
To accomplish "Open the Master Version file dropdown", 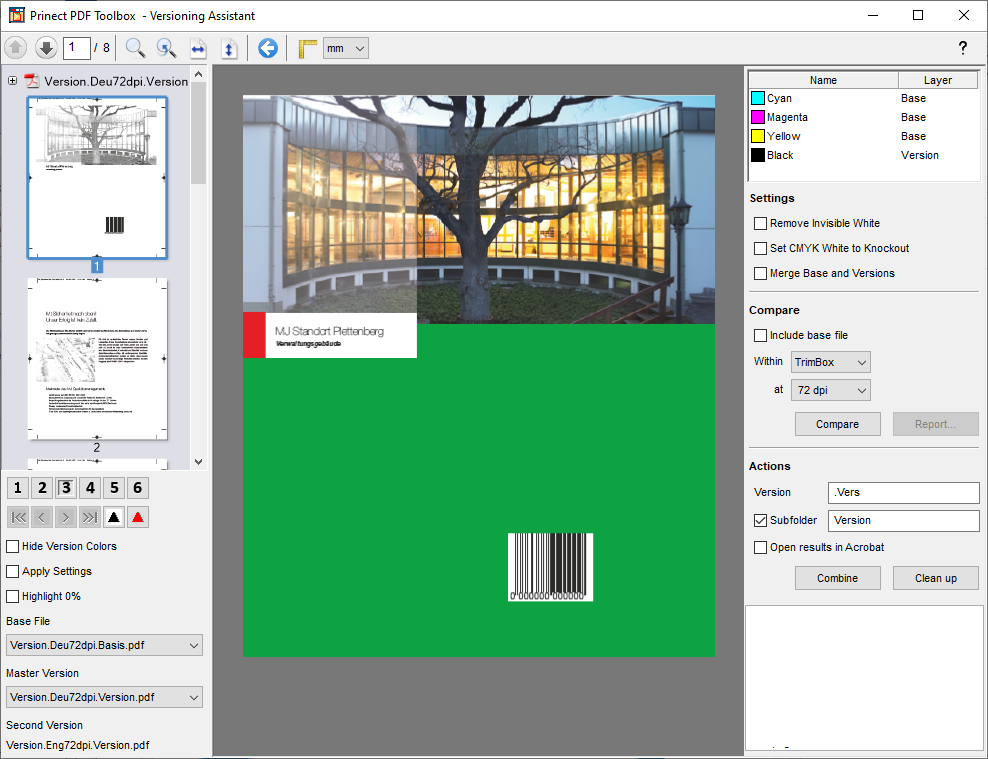I will point(104,697).
